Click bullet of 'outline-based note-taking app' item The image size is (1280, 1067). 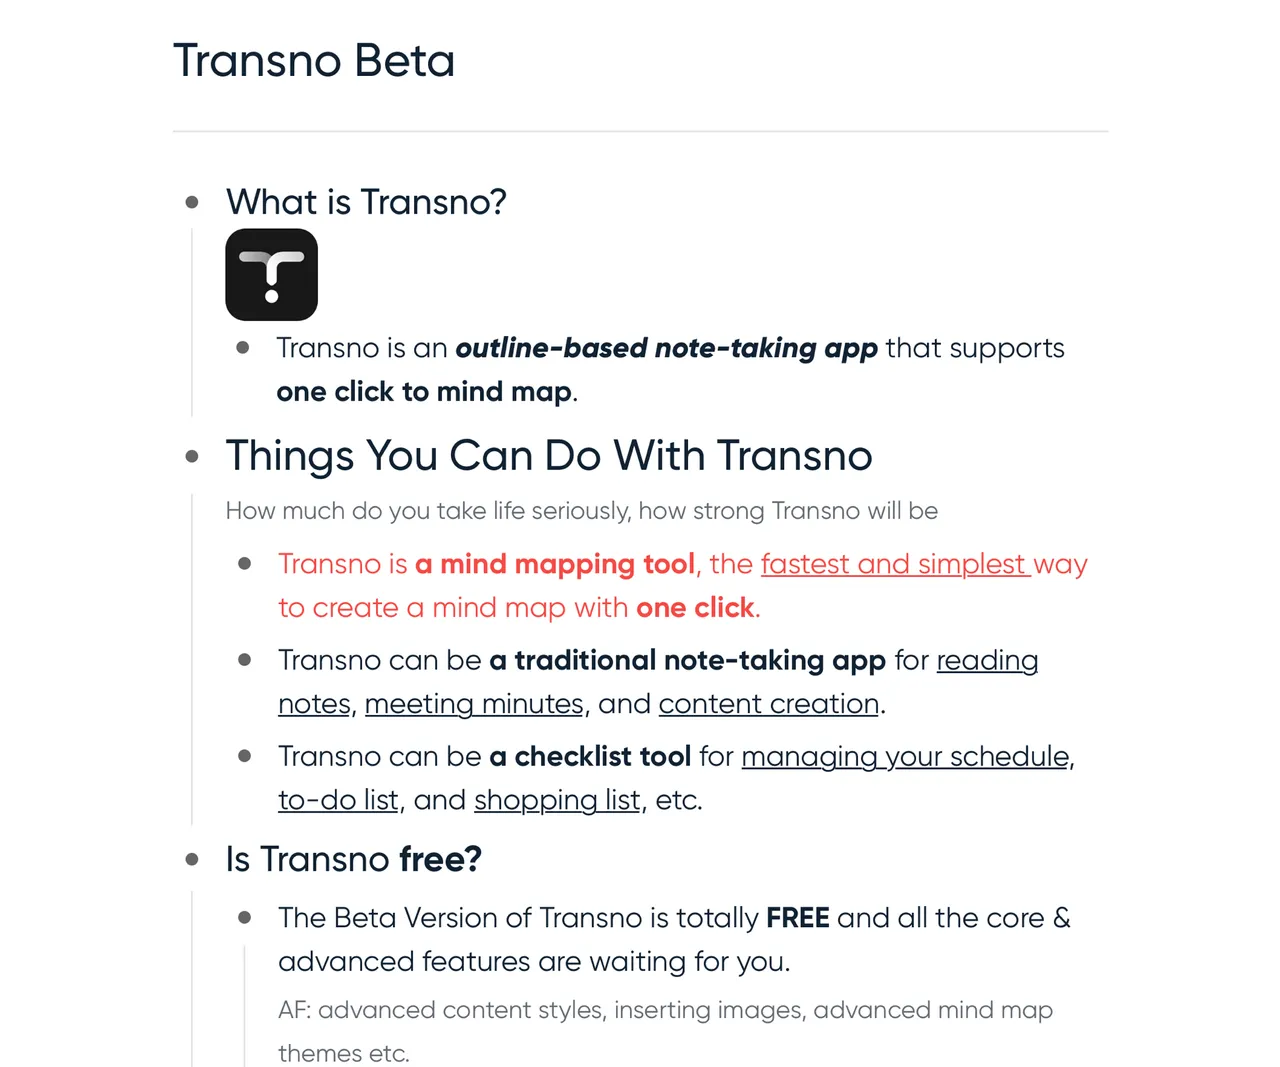pos(243,348)
